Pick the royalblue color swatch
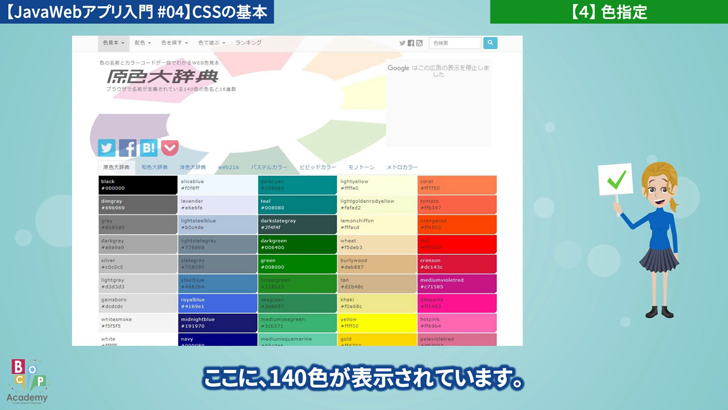728x410 pixels. (x=217, y=303)
